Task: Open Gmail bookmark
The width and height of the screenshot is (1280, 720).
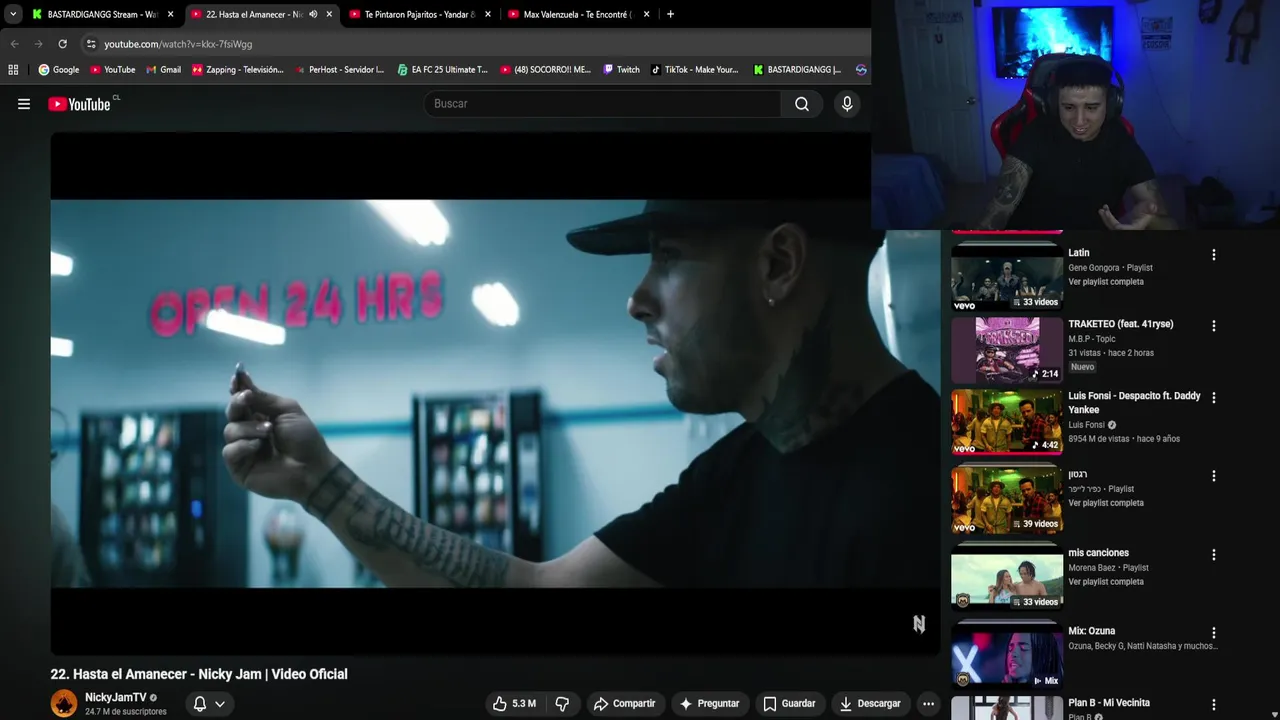Action: coord(163,70)
